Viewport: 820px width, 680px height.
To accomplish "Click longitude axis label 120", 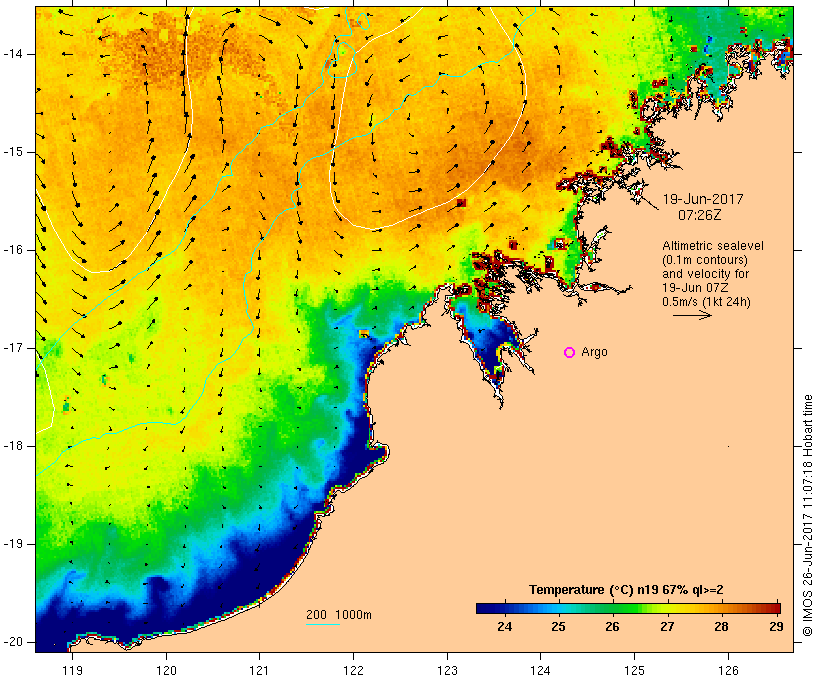I will [x=166, y=670].
